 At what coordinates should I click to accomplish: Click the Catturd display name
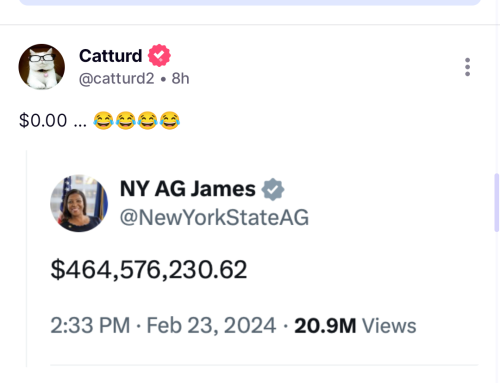110,56
